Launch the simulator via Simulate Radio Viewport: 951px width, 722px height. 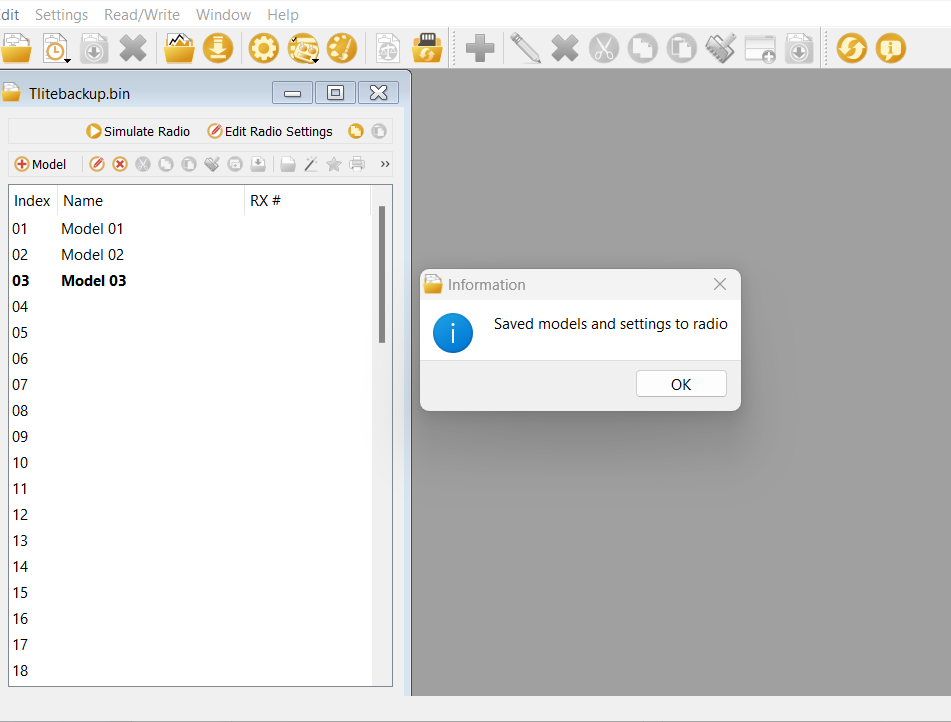click(137, 131)
